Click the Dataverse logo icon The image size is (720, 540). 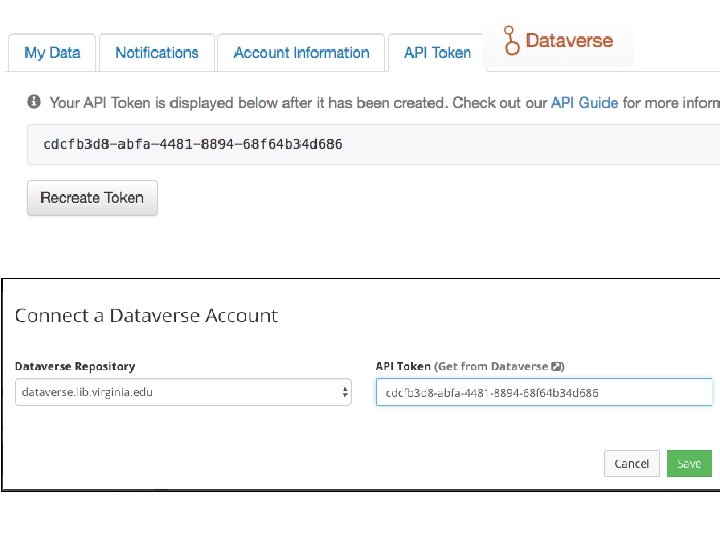511,40
